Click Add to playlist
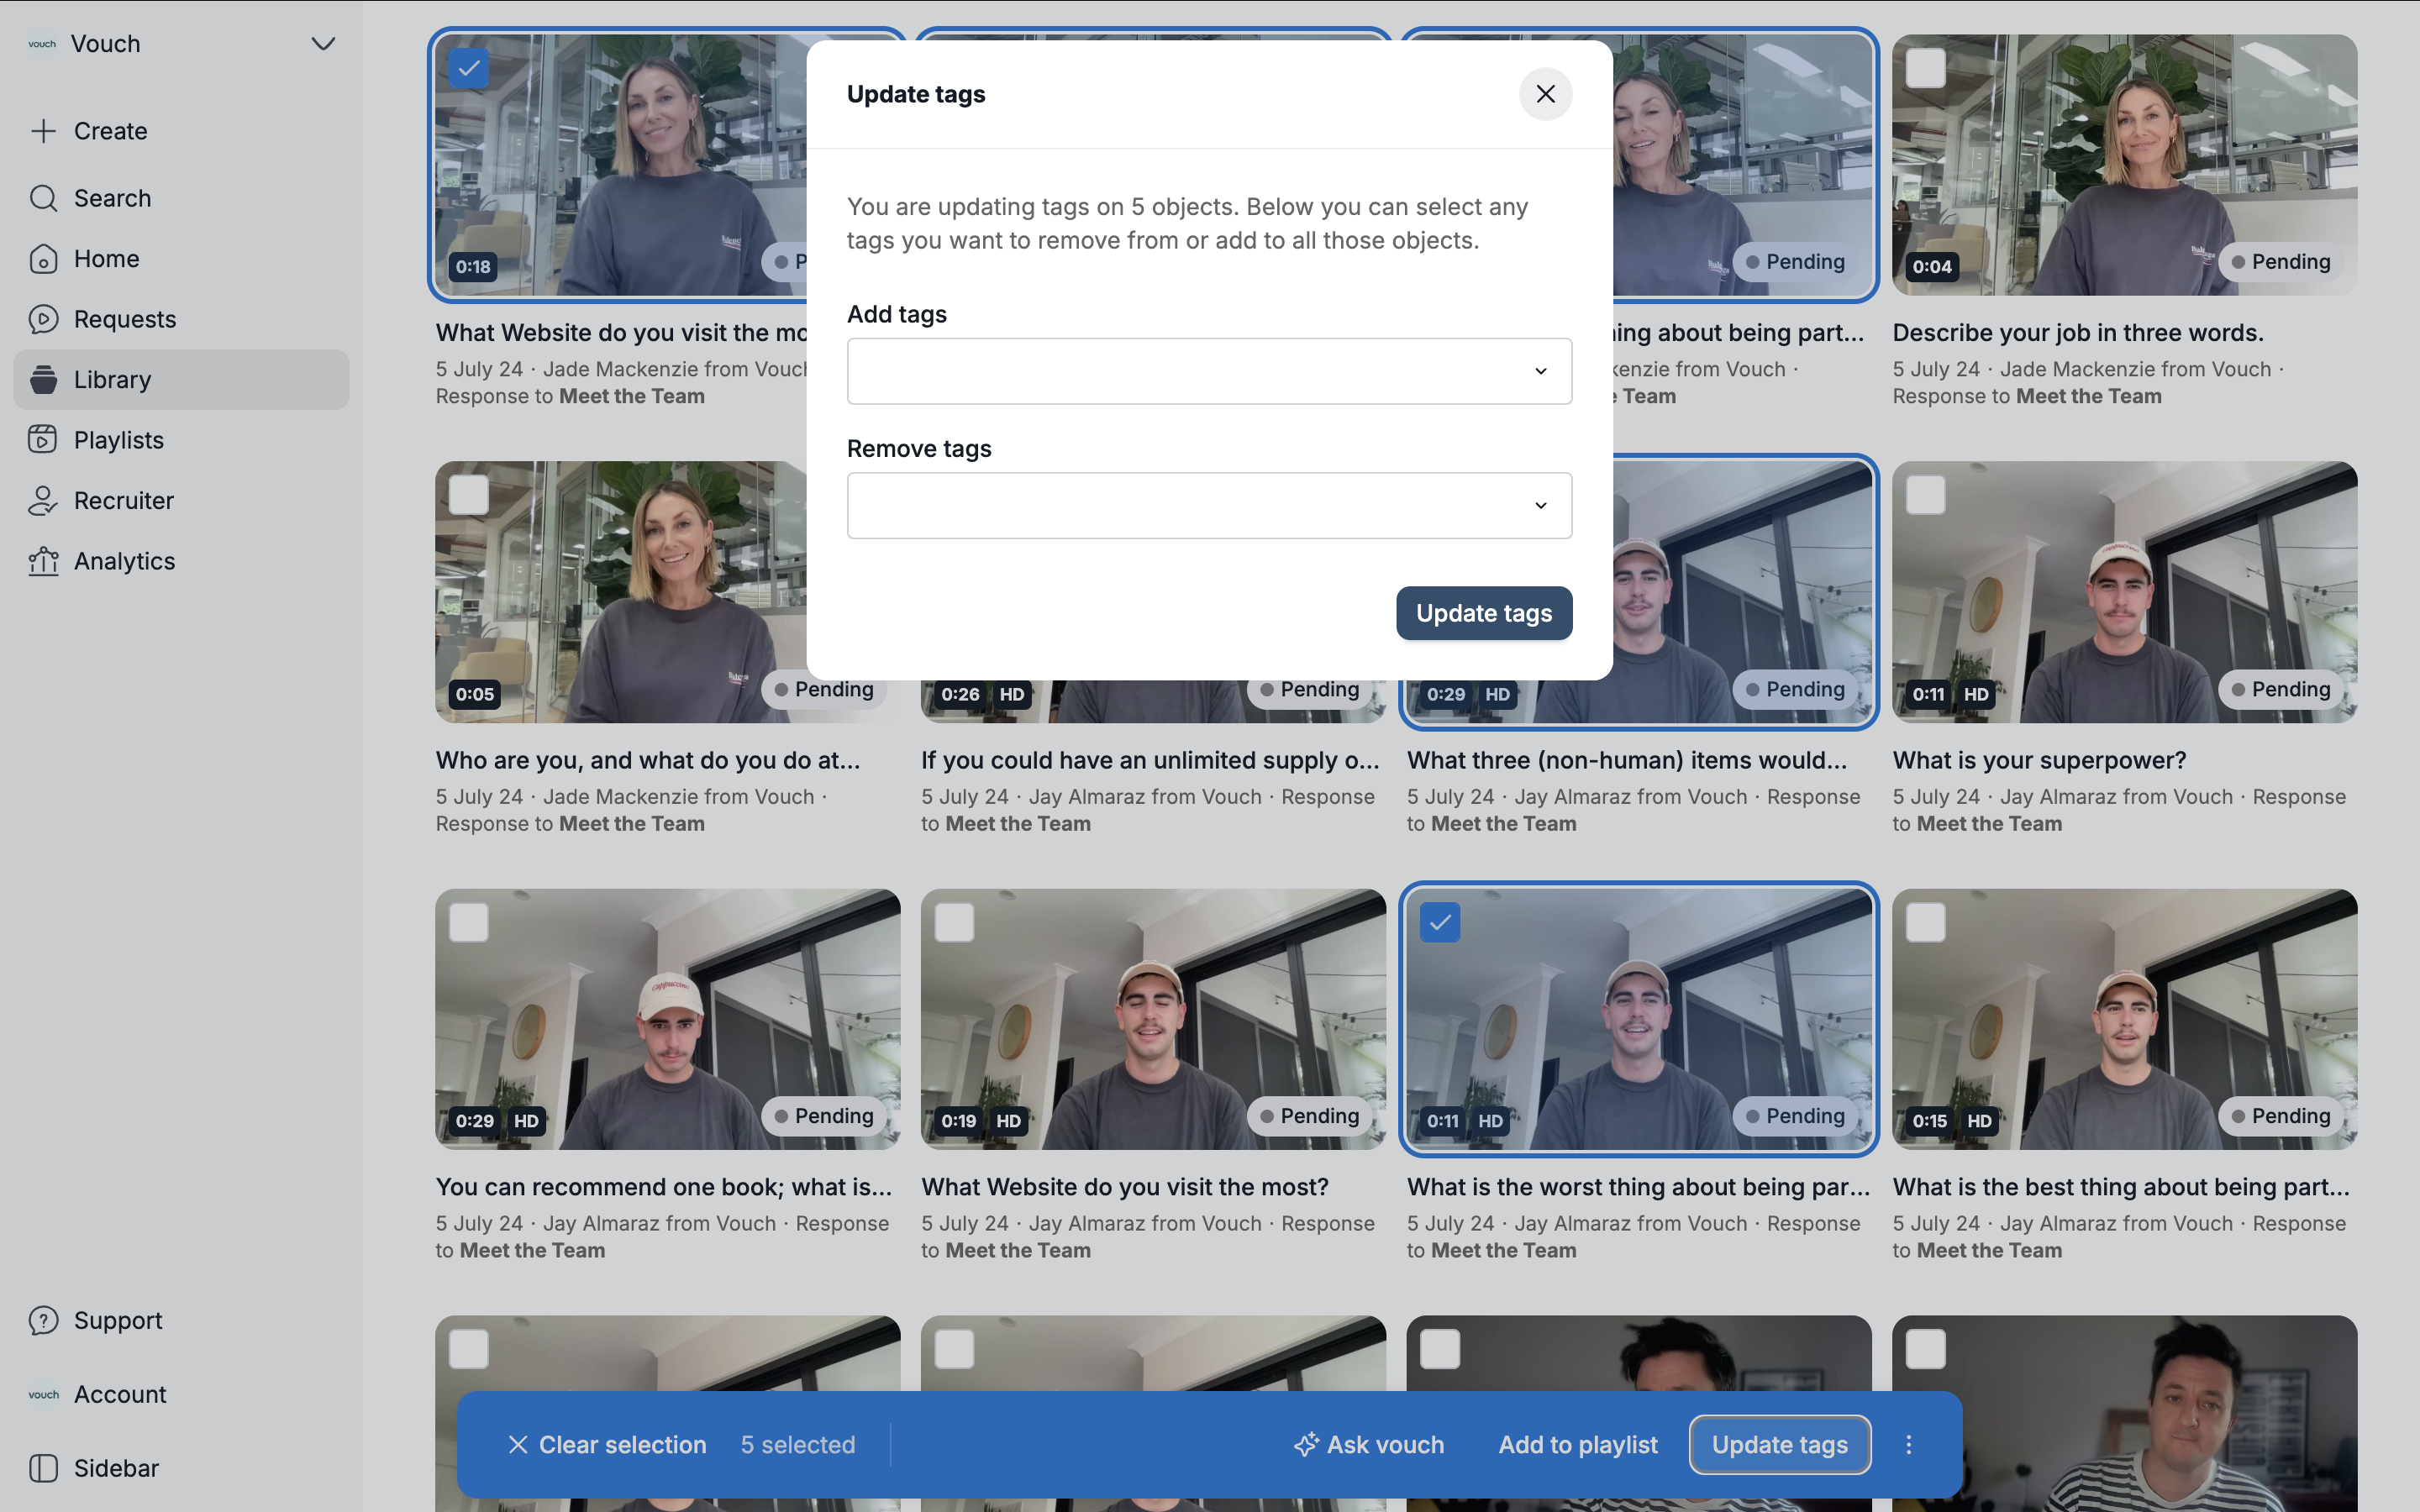 pyautogui.click(x=1578, y=1445)
